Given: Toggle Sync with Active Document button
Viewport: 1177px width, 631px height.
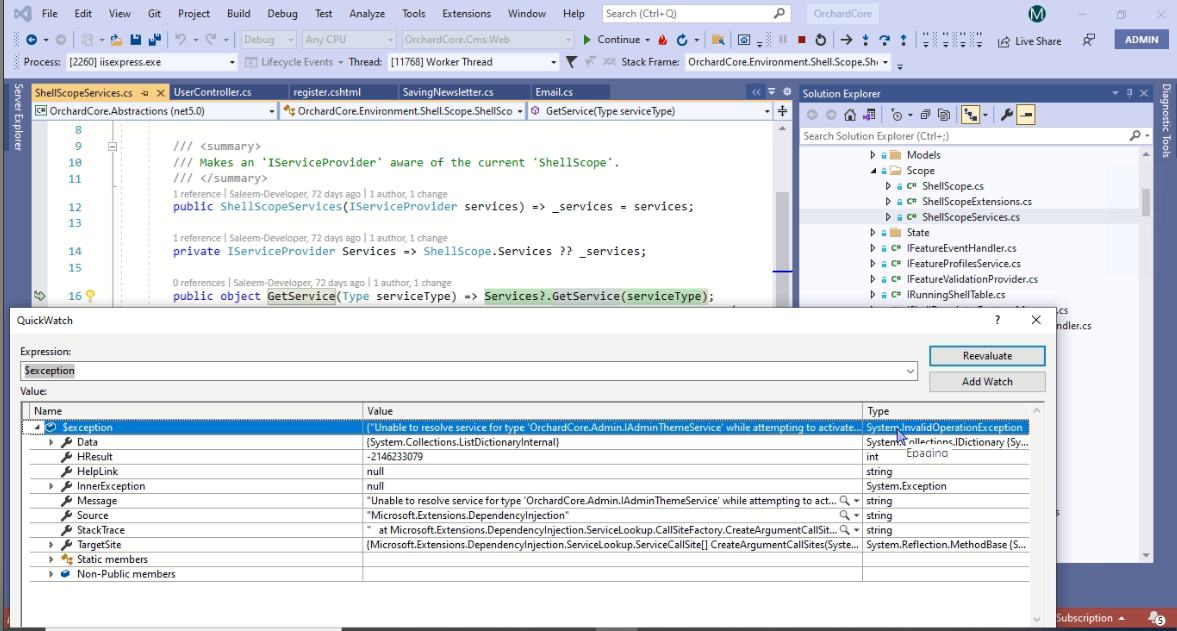Looking at the screenshot, I should (971, 115).
